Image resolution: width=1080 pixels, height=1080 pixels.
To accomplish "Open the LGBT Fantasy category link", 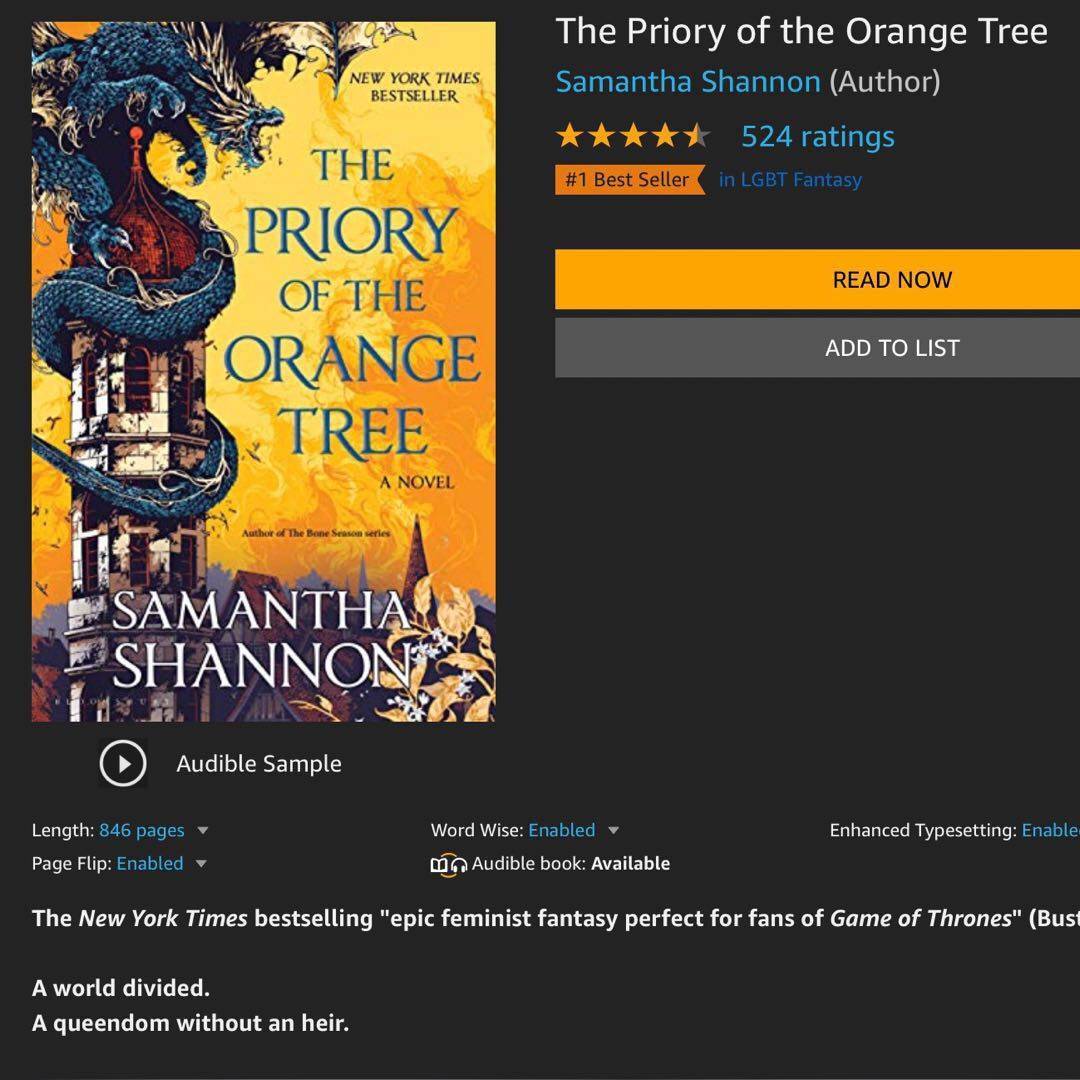I will 790,180.
